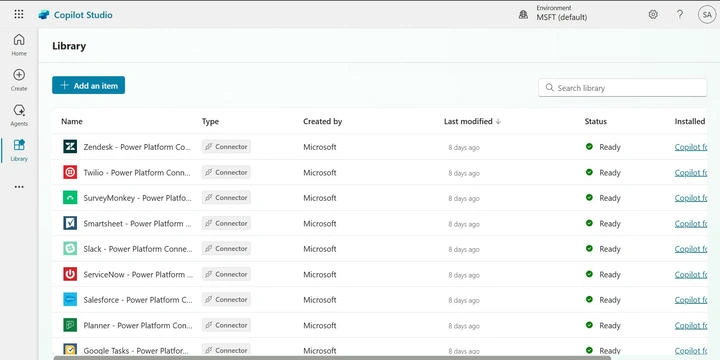This screenshot has height=360, width=720.
Task: Open the SA account avatar
Action: click(707, 15)
